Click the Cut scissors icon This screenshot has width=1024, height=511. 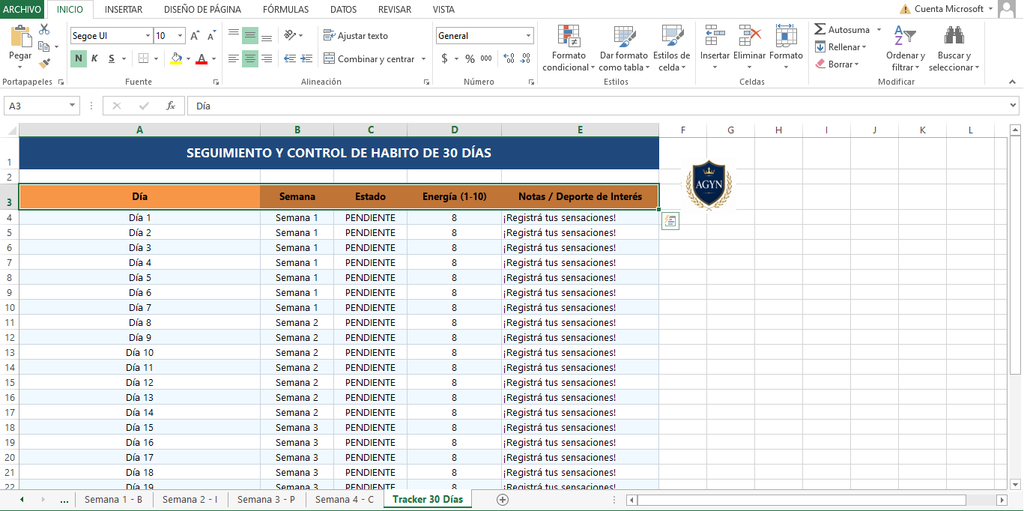point(44,29)
